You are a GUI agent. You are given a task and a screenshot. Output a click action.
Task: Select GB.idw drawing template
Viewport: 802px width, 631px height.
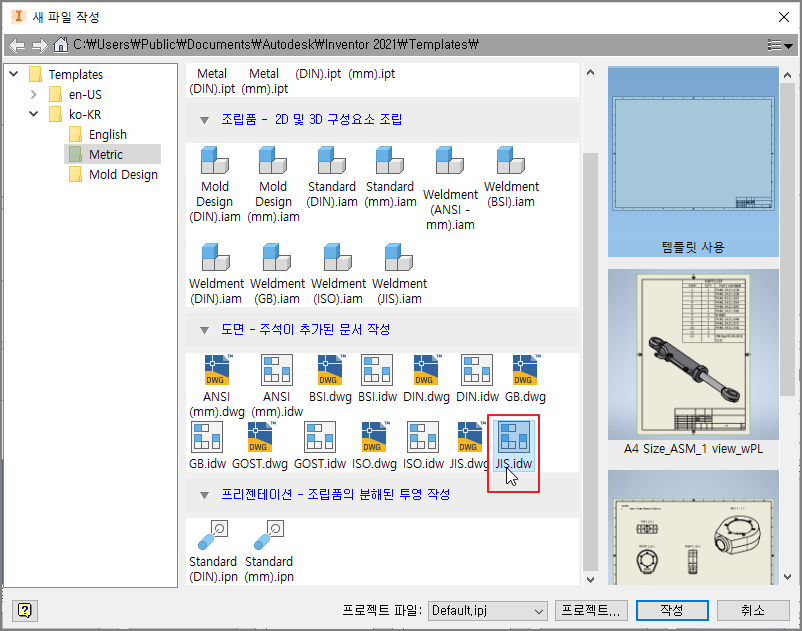pyautogui.click(x=207, y=445)
